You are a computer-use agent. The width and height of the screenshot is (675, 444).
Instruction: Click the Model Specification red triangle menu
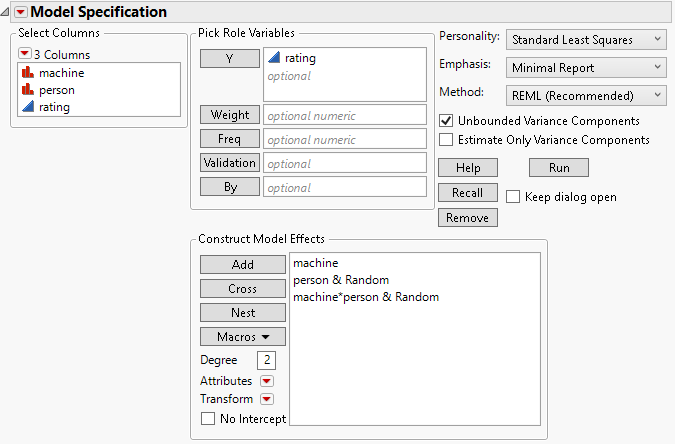point(20,12)
